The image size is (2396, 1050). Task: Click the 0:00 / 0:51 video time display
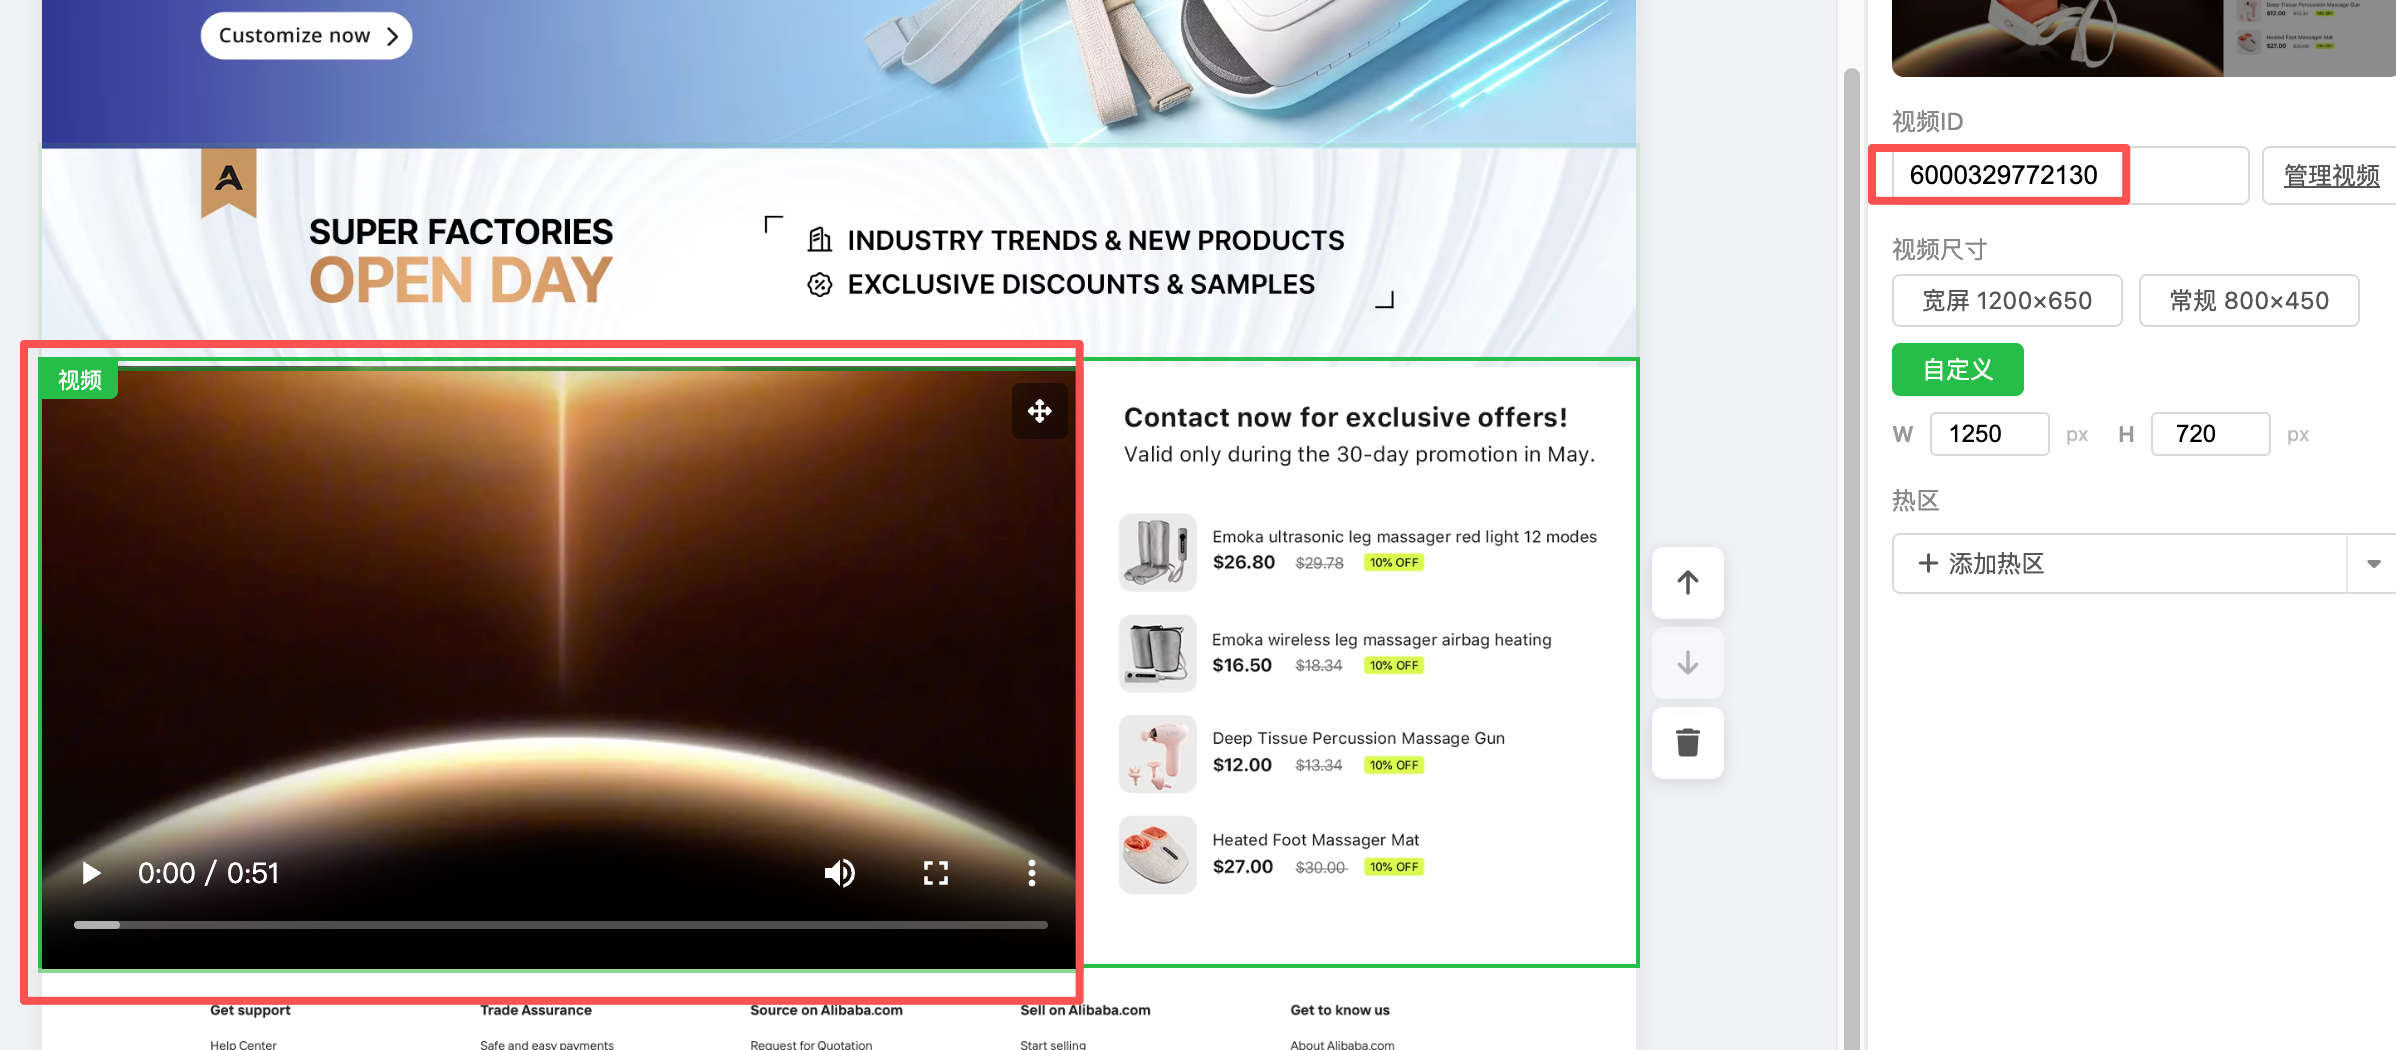pyautogui.click(x=208, y=873)
